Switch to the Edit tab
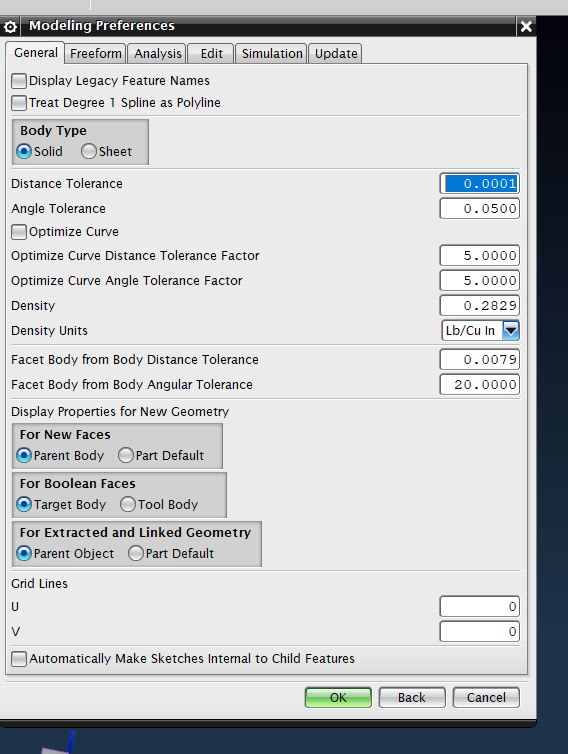 click(x=212, y=53)
